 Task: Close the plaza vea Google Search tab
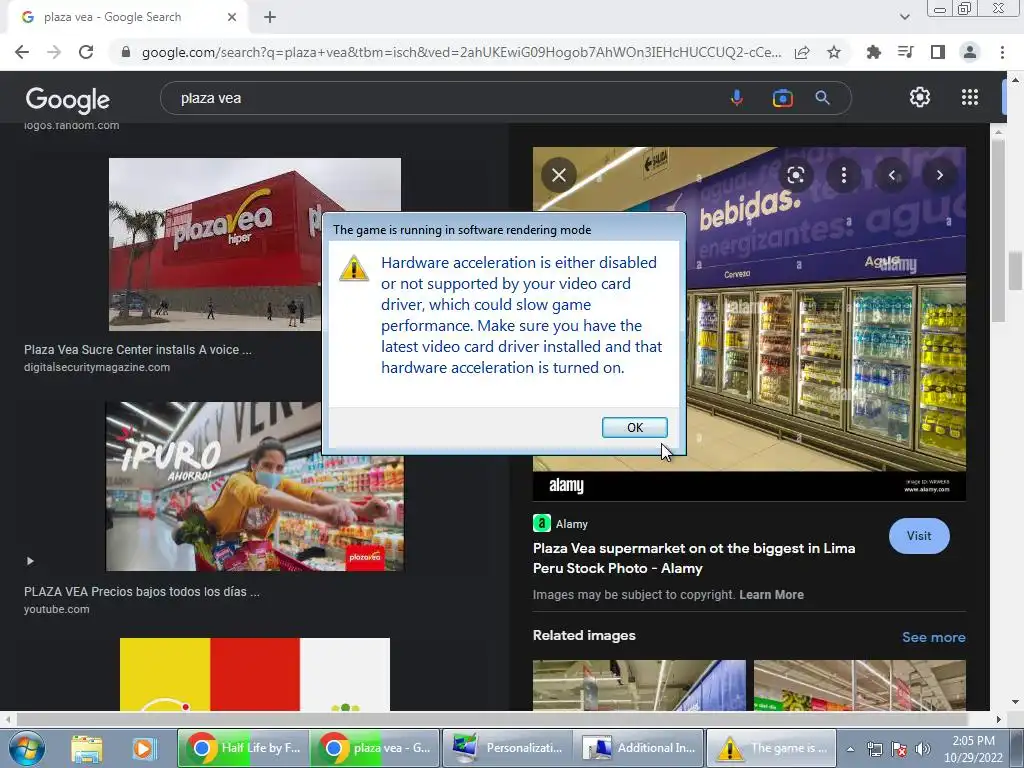coord(232,17)
